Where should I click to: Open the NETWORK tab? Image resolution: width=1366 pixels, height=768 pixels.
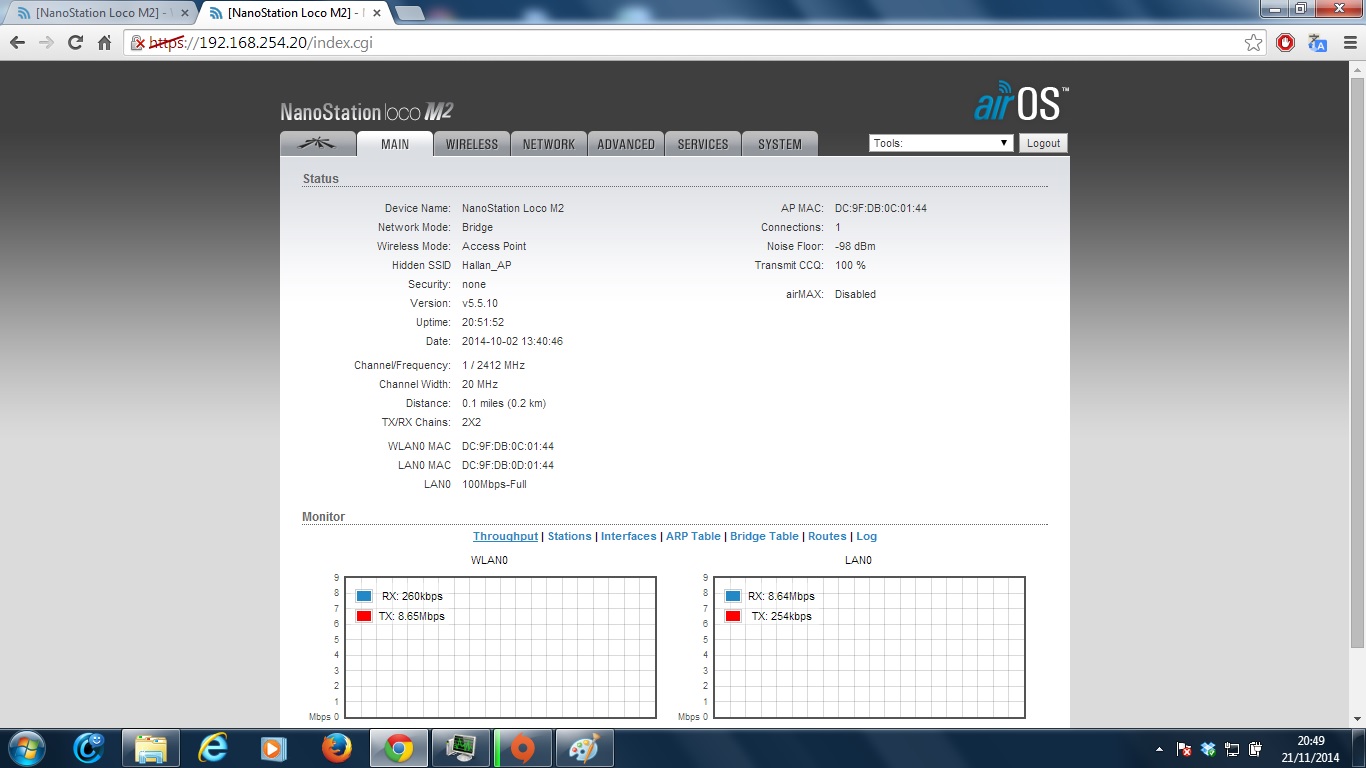(x=549, y=144)
